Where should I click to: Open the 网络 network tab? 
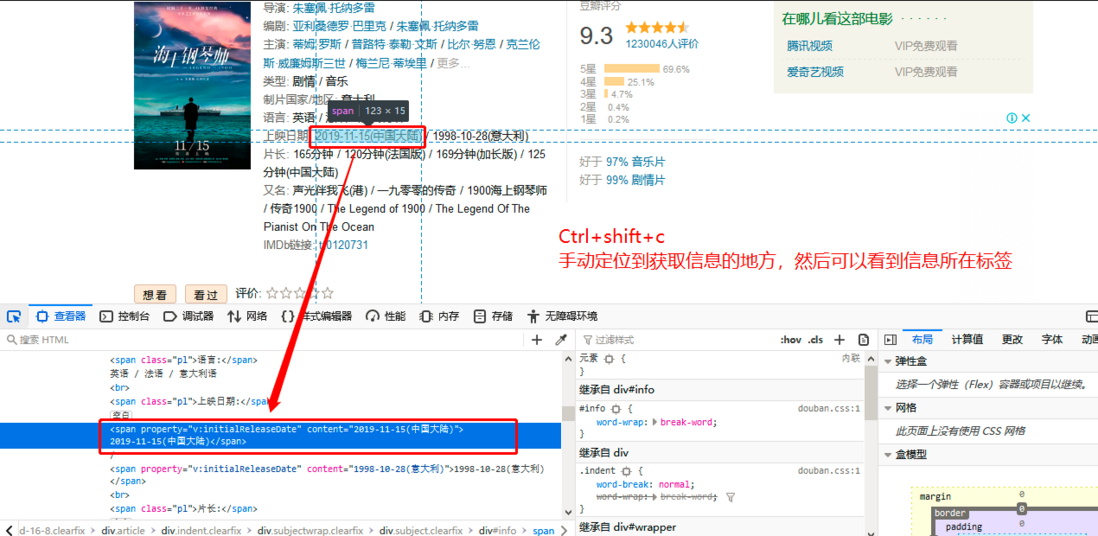click(x=247, y=317)
